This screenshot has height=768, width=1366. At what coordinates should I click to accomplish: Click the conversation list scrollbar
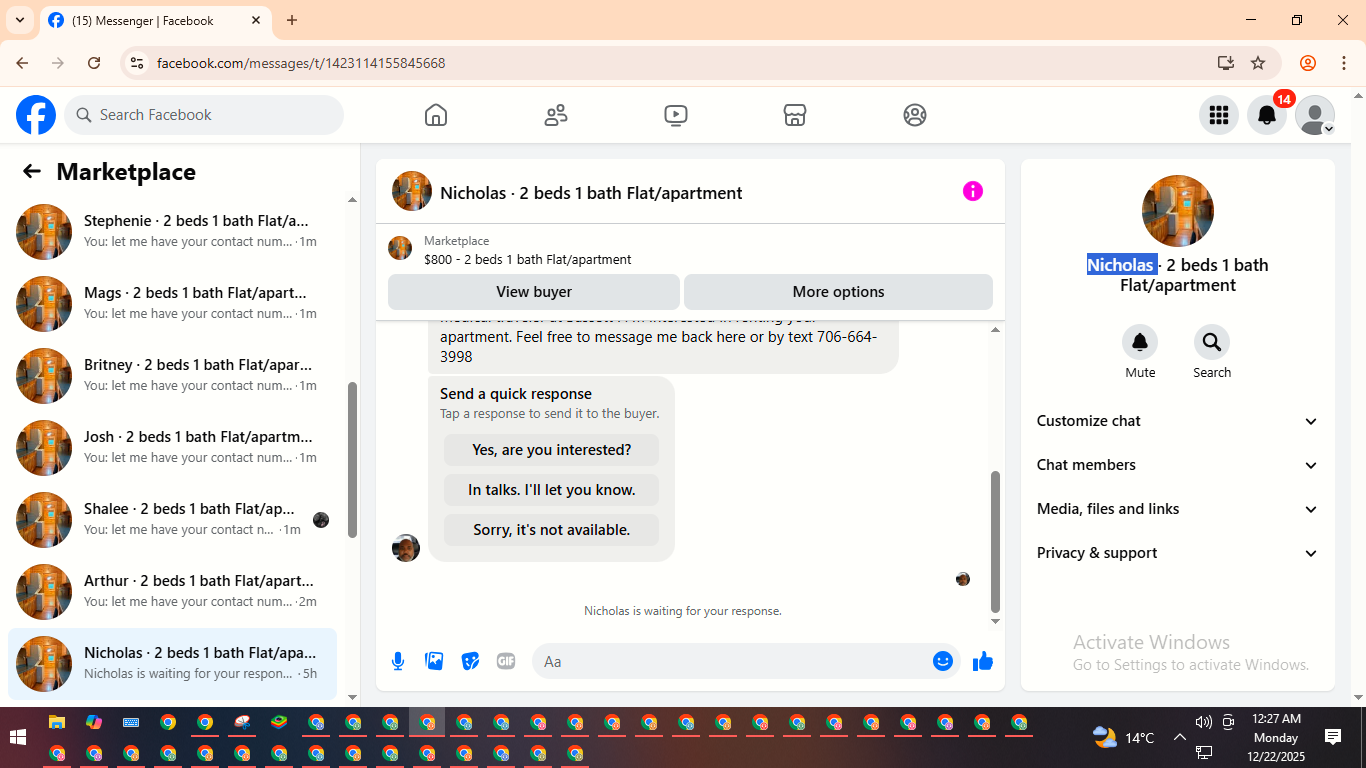[x=352, y=460]
